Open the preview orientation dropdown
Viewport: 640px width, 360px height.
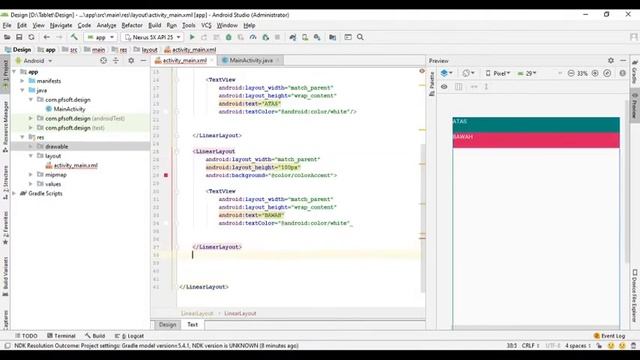[x=469, y=73]
